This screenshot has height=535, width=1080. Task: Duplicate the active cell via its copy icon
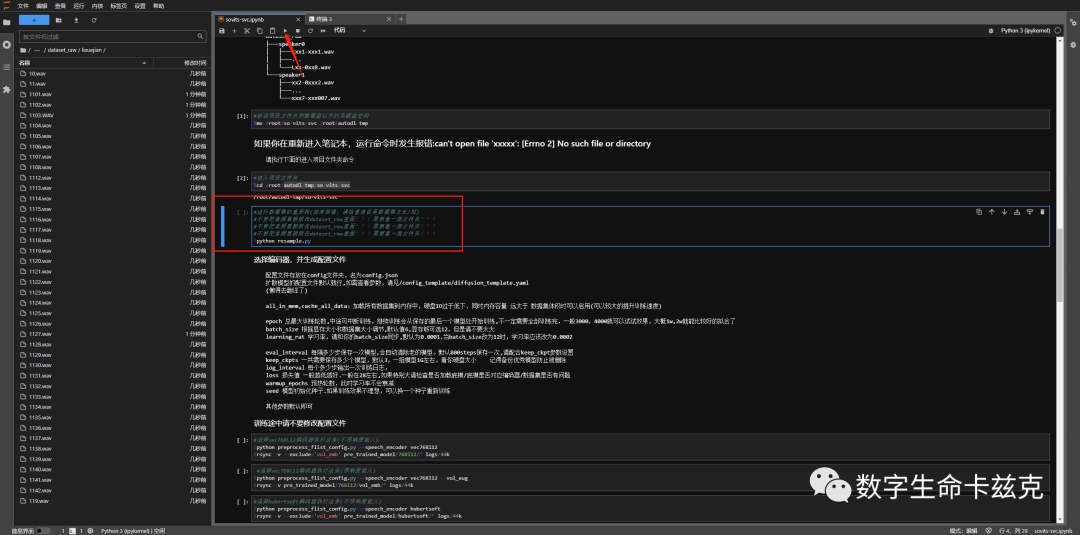click(979, 212)
